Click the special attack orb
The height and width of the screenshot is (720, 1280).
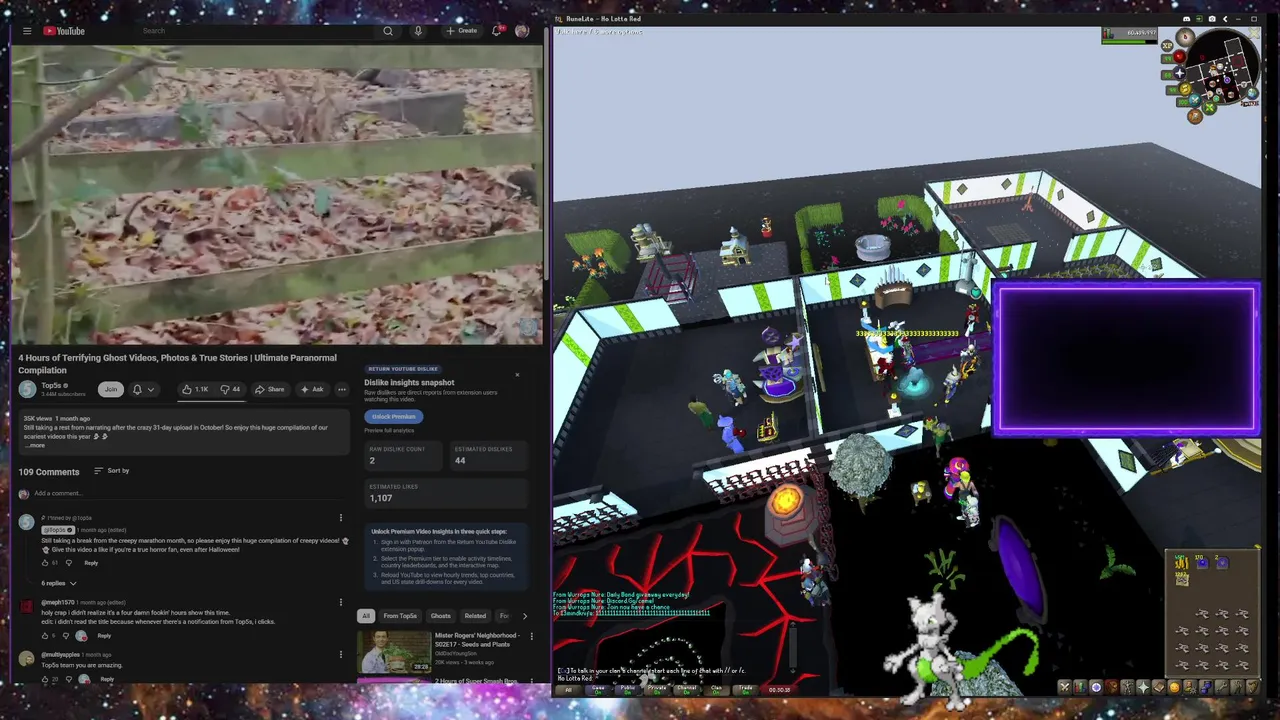[x=1195, y=100]
